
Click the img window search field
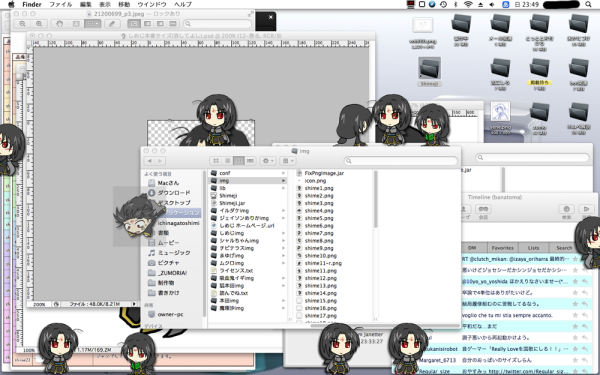(x=401, y=161)
